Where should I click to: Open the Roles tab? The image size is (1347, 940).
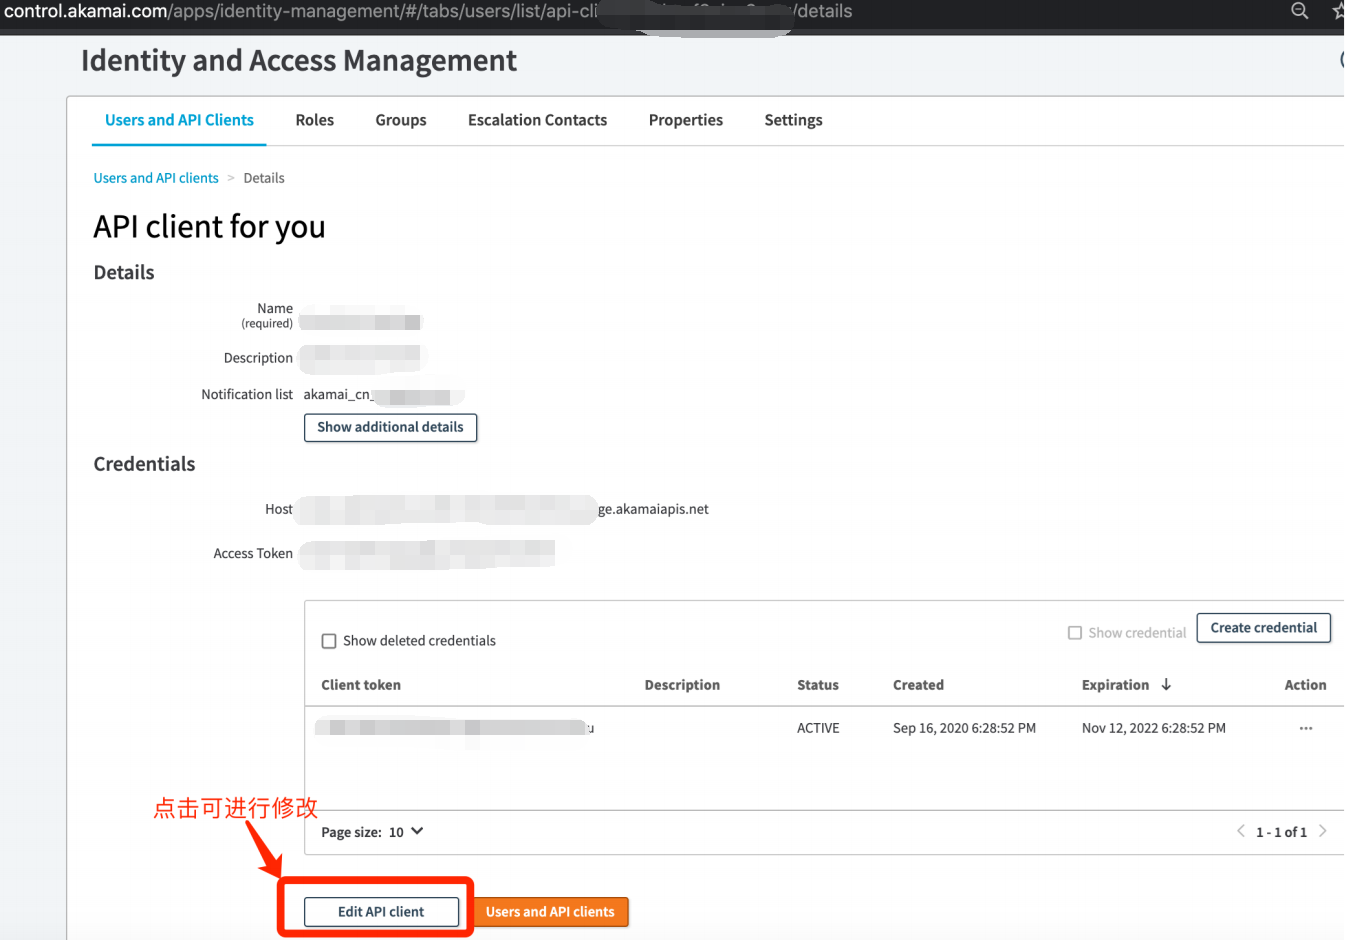(315, 120)
